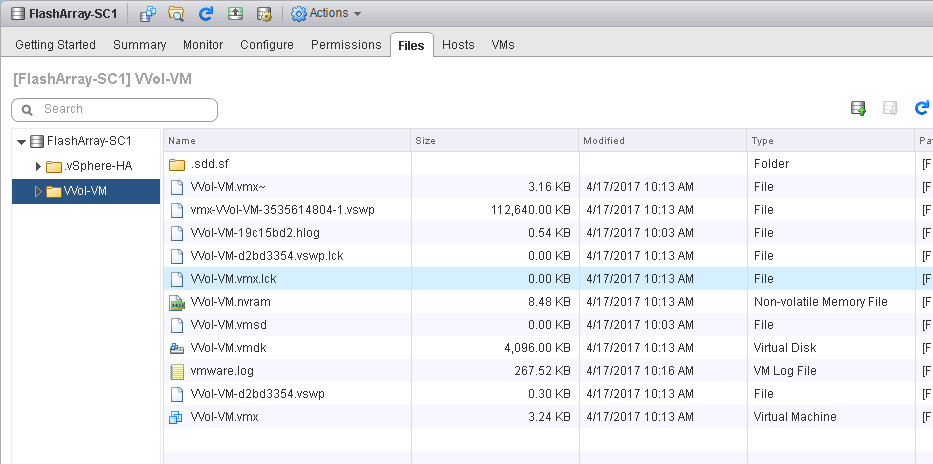Switch to the Getting Started tab

tap(55, 45)
